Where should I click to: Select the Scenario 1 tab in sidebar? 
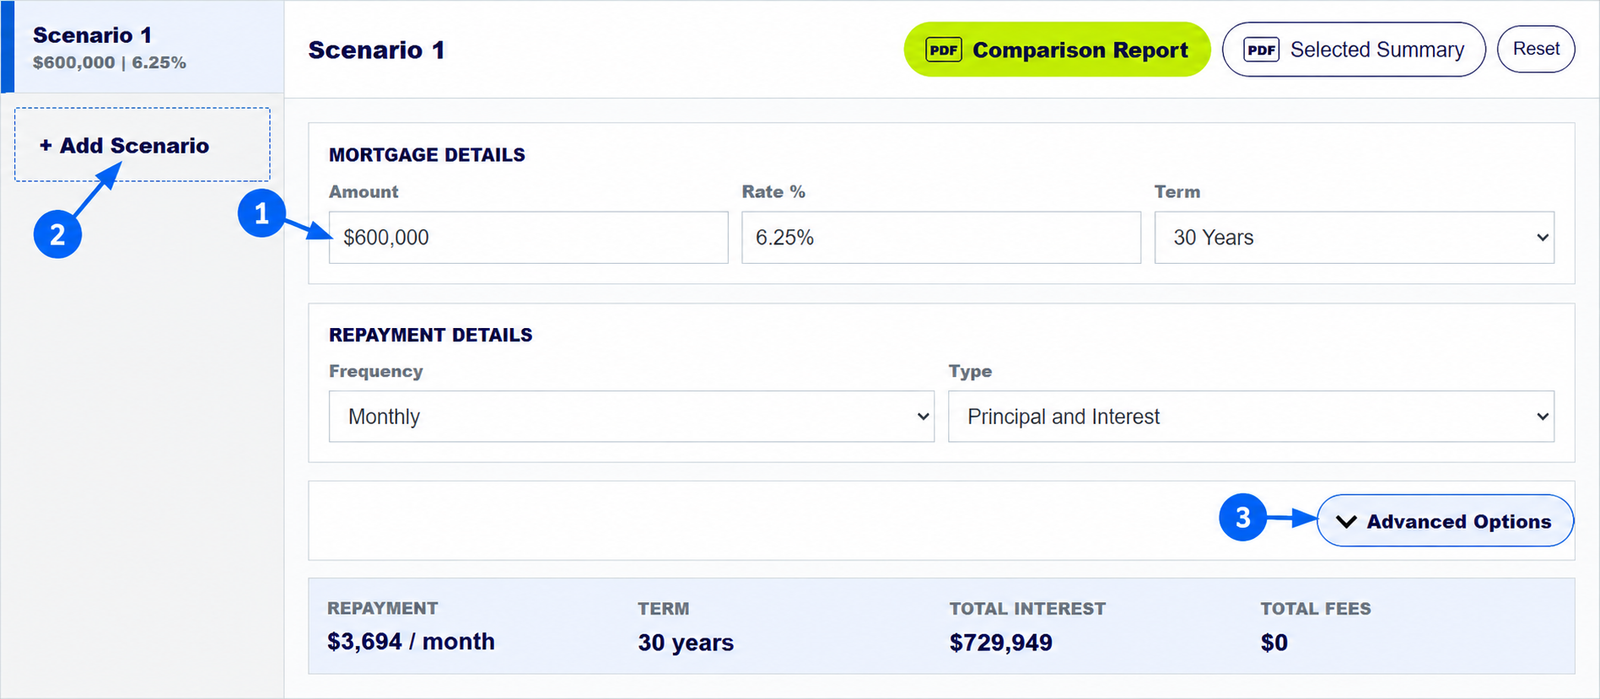coord(142,47)
